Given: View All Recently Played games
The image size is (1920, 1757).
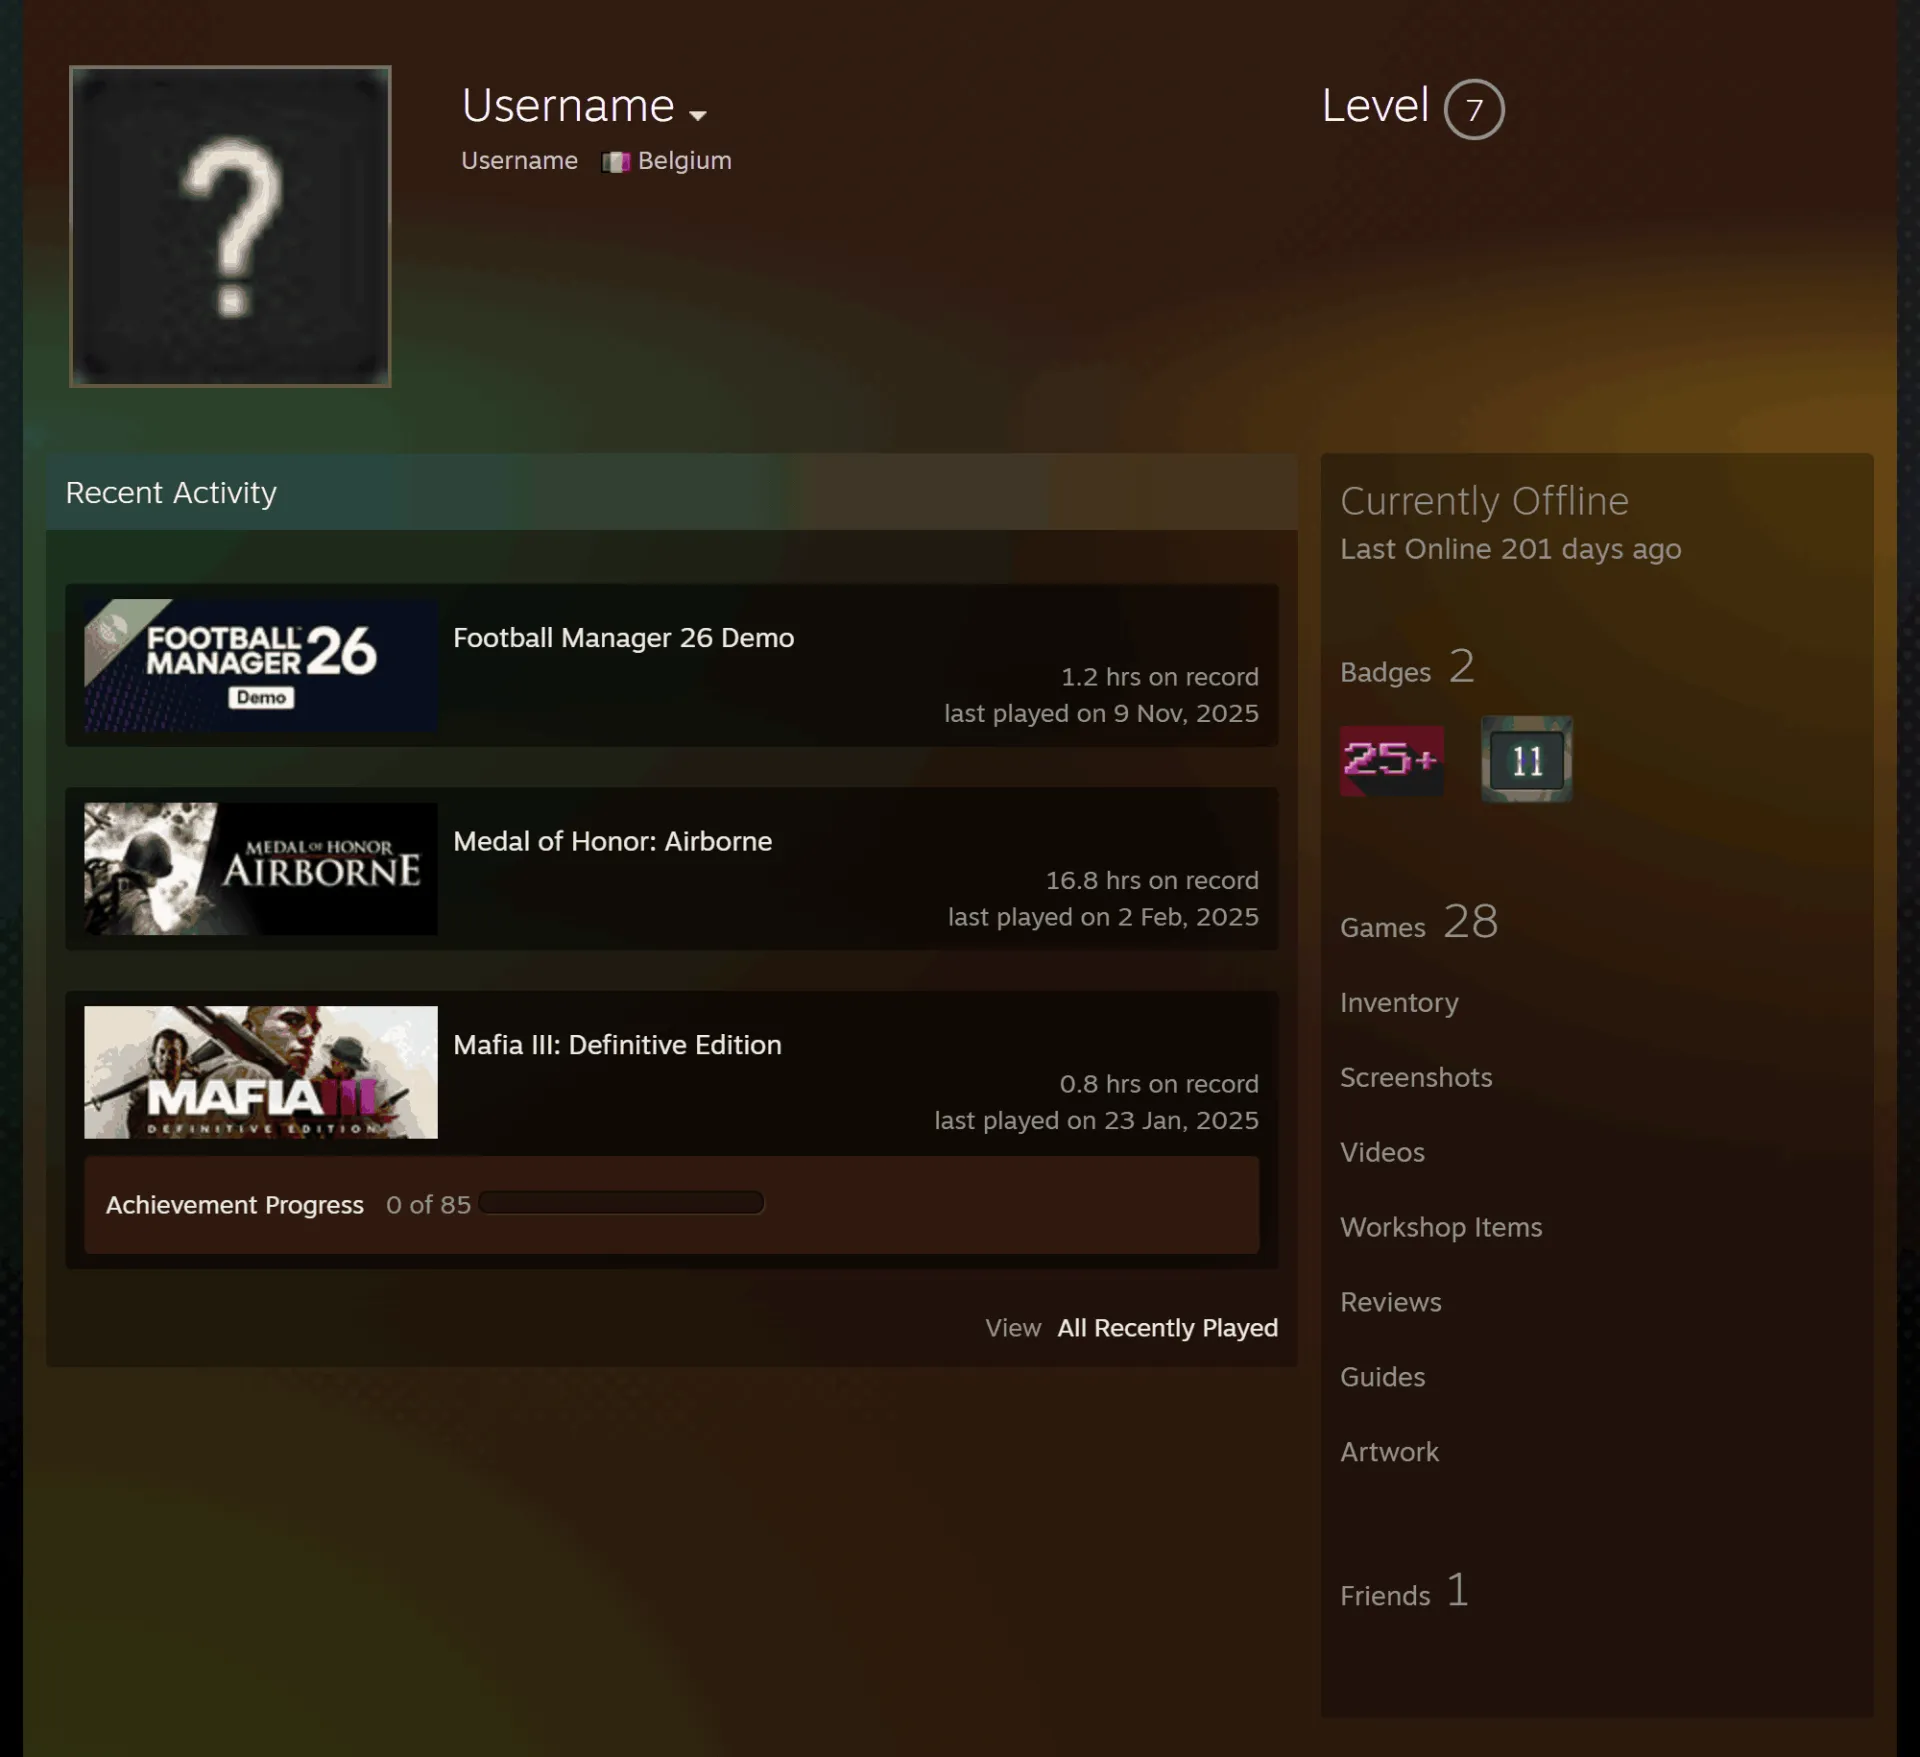Looking at the screenshot, I should (1167, 1328).
